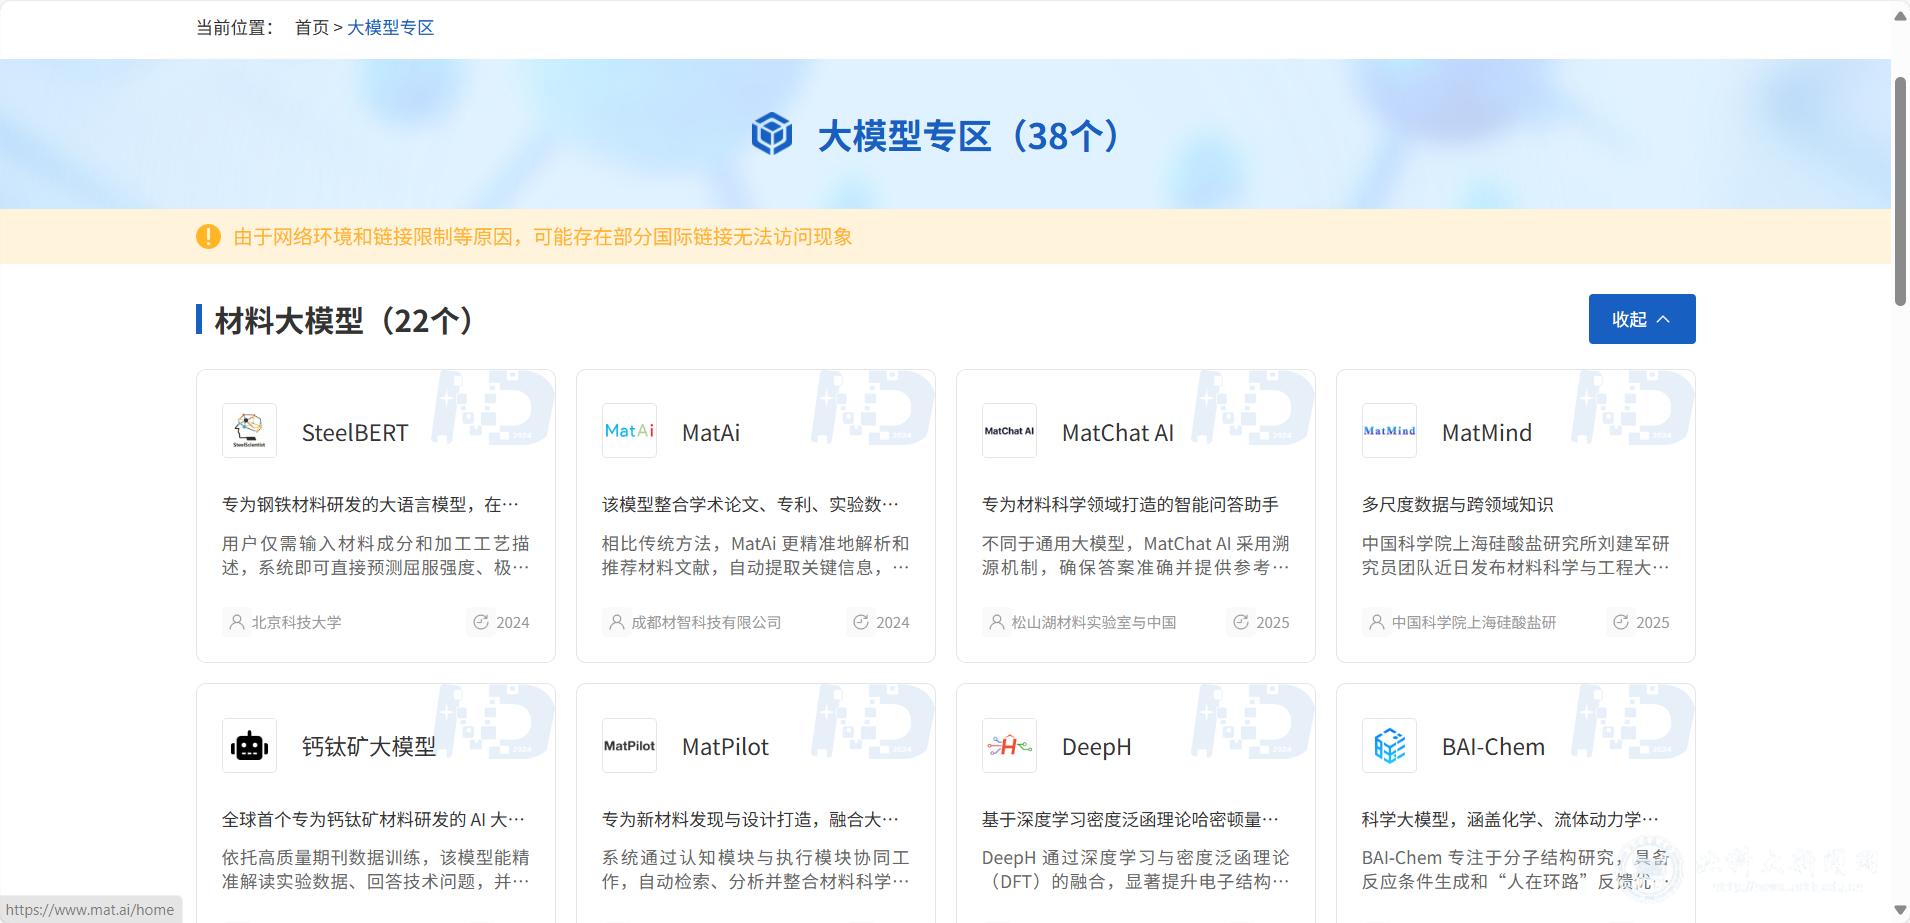1910x923 pixels.
Task: Open the 钙钛矿大模型 title
Action: pyautogui.click(x=369, y=747)
